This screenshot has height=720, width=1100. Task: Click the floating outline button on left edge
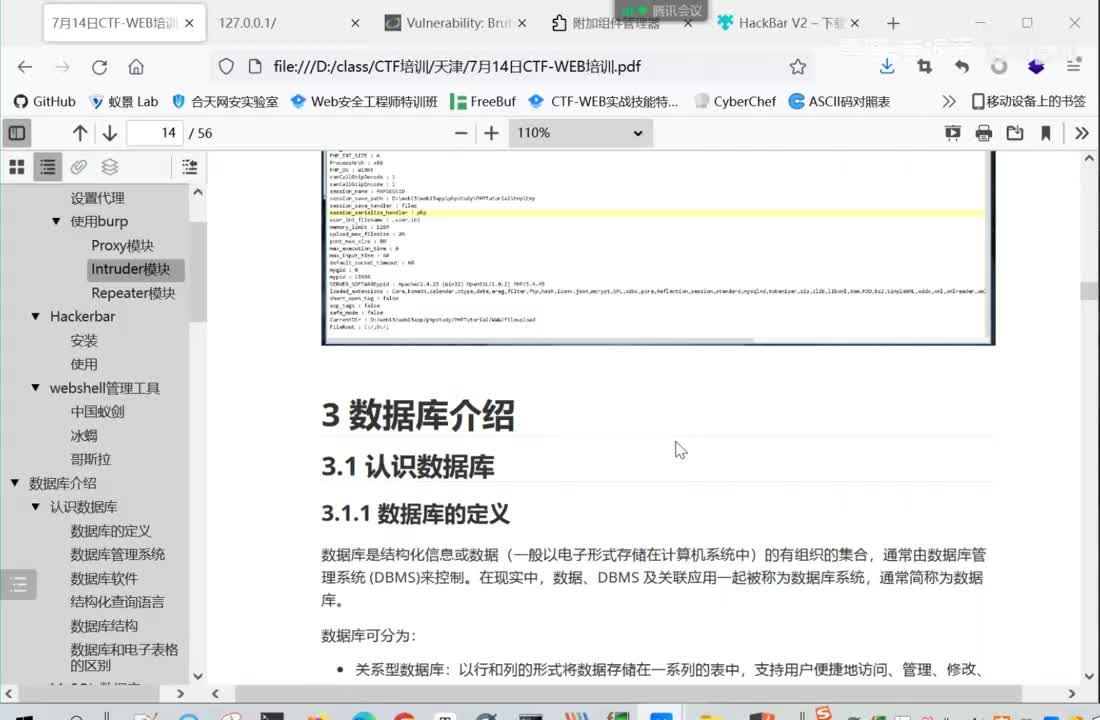click(x=18, y=584)
